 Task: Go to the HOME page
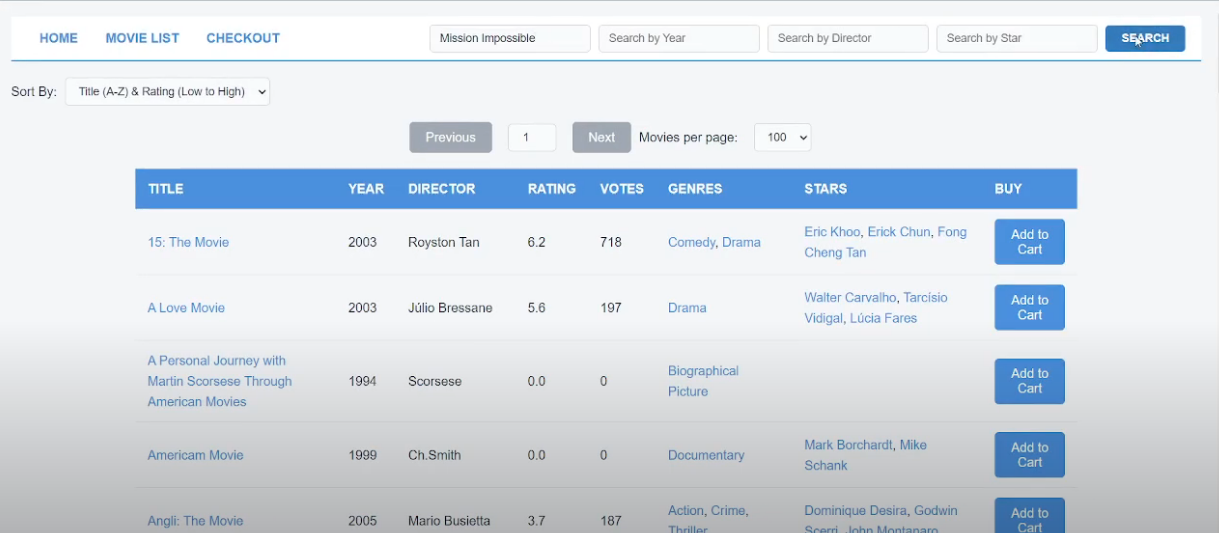[58, 38]
